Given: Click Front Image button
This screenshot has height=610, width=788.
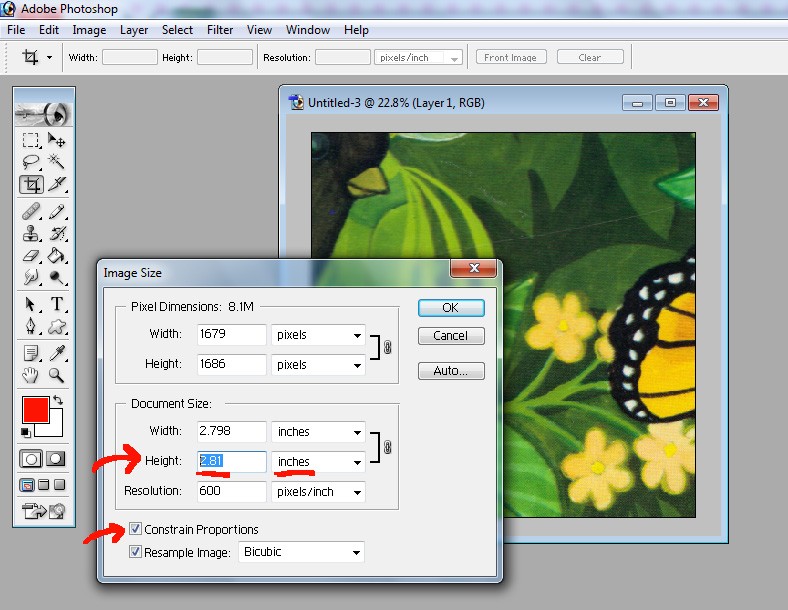Looking at the screenshot, I should 511,57.
